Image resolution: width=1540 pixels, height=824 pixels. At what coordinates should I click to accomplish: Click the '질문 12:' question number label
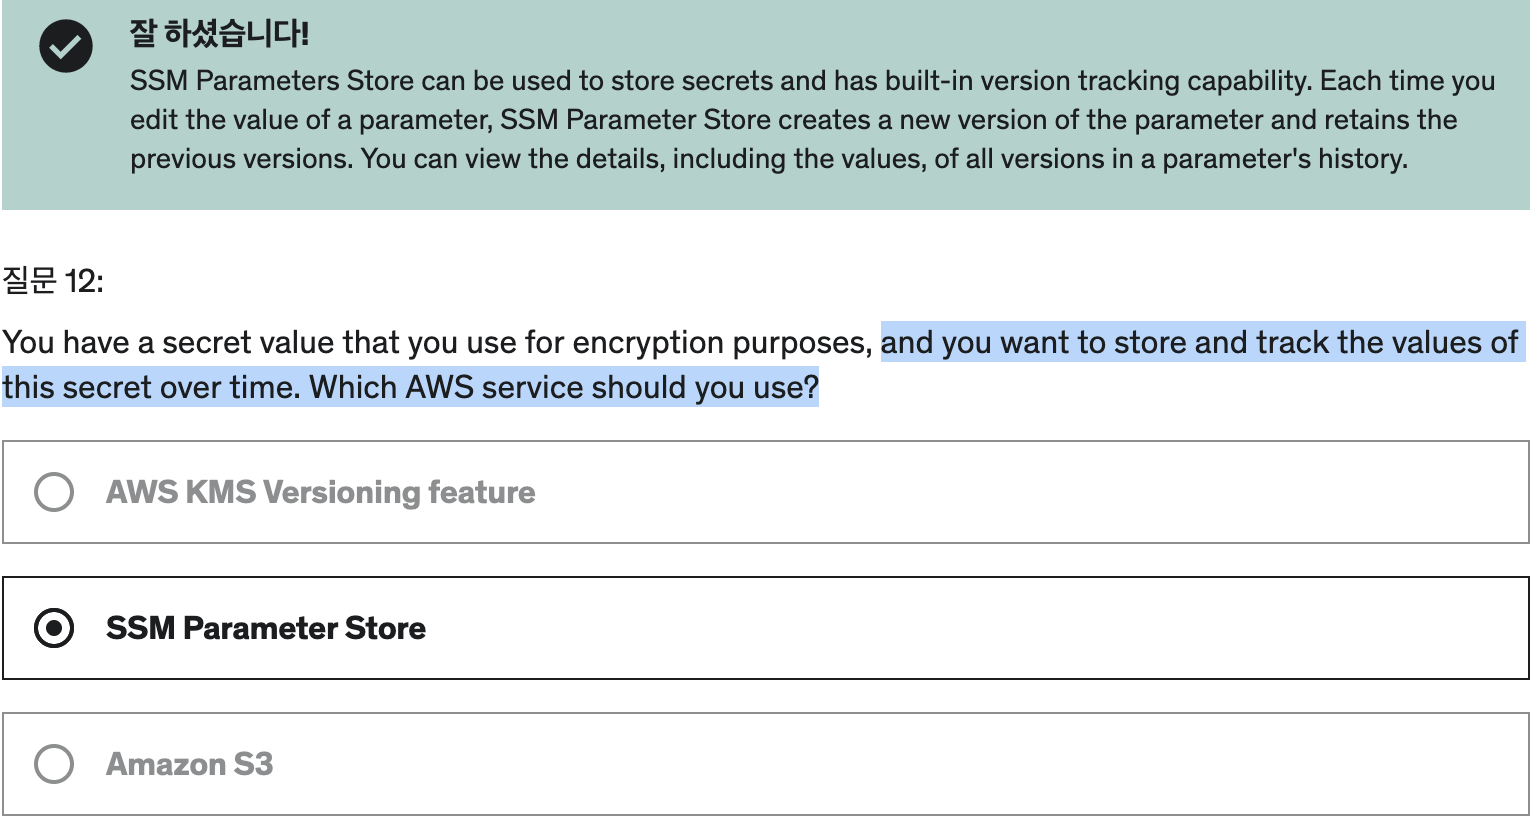[x=53, y=280]
